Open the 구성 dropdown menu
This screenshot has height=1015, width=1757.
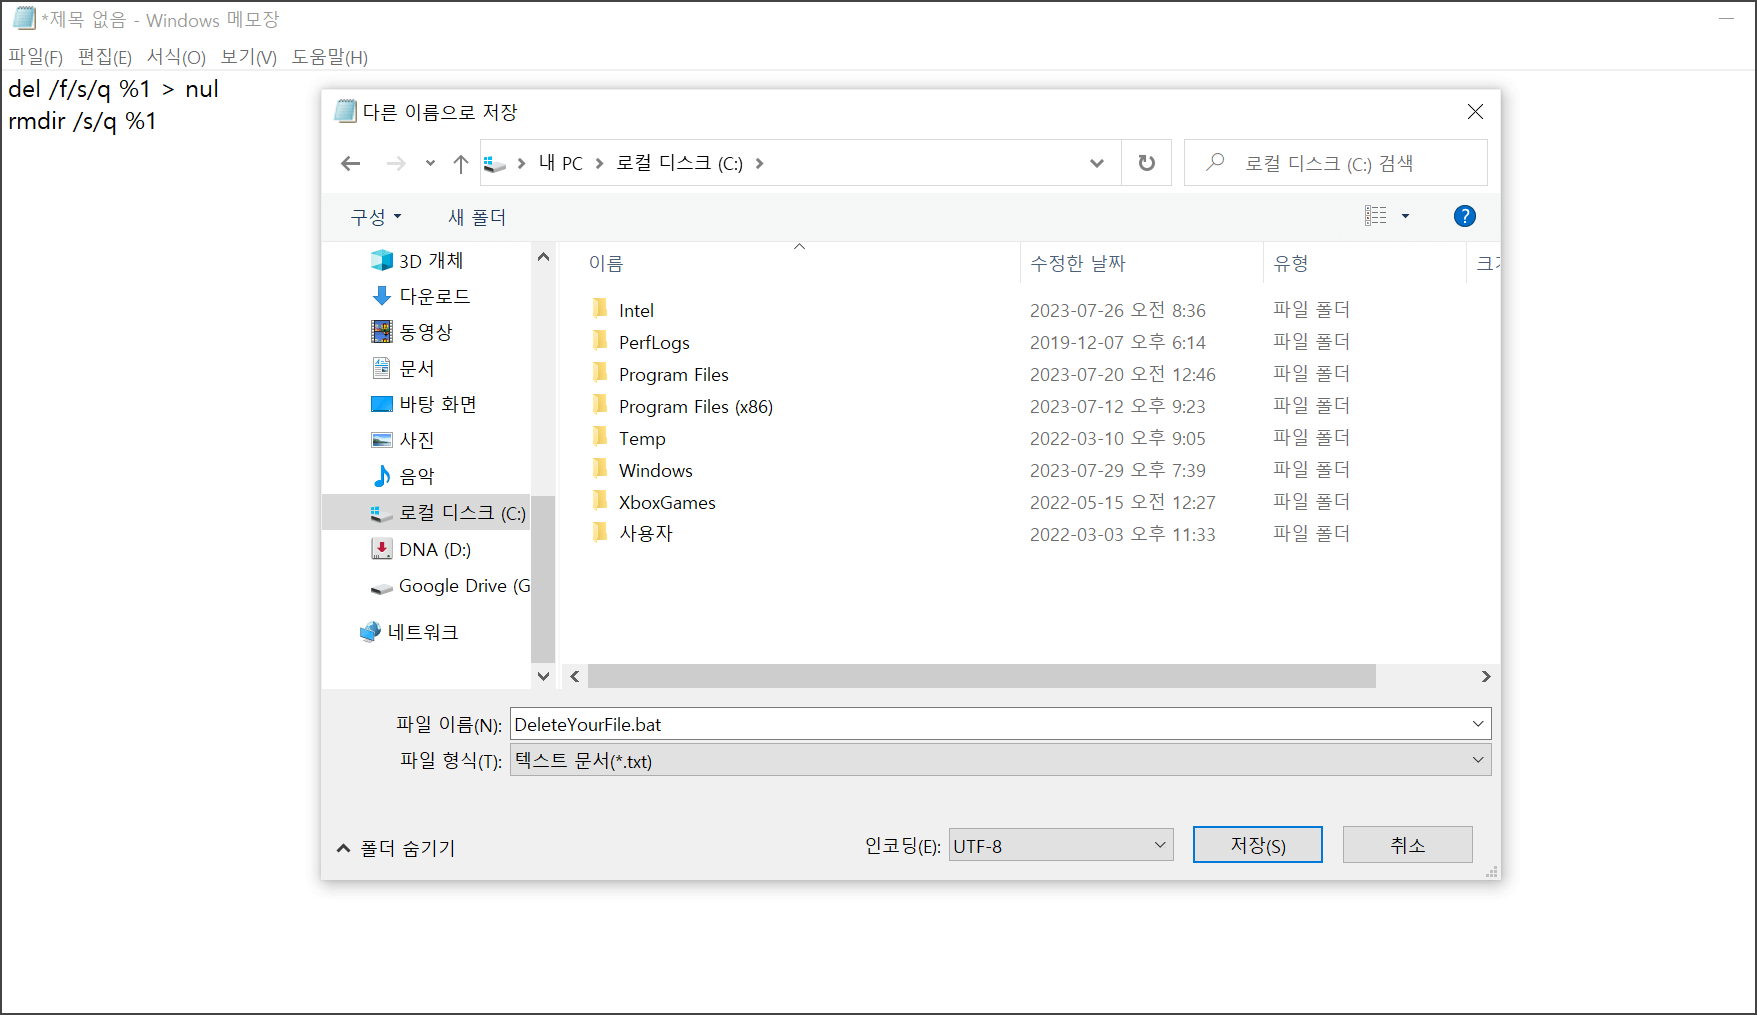point(376,217)
